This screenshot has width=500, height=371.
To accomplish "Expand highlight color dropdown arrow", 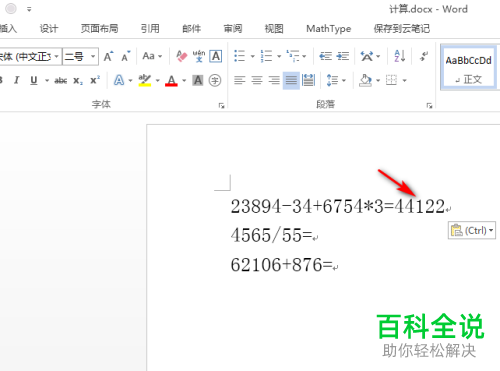I will coord(157,80).
